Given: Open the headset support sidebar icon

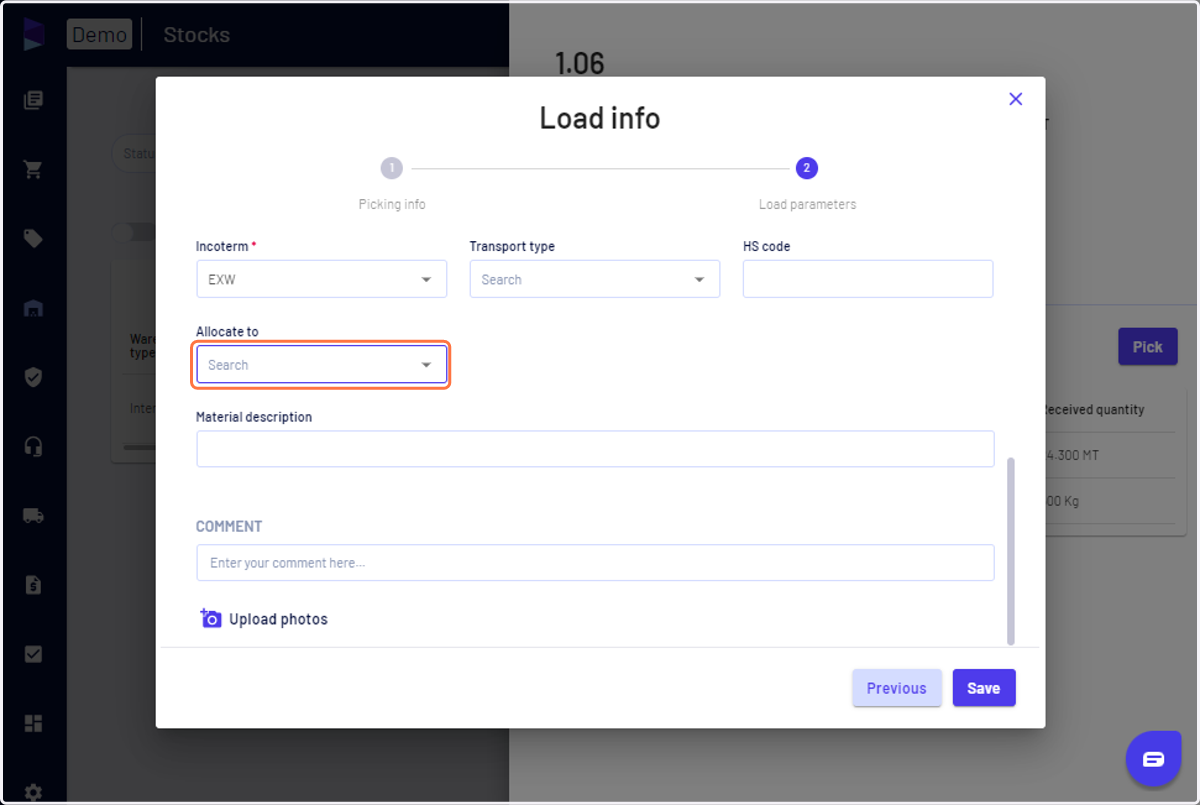Looking at the screenshot, I should tap(33, 446).
